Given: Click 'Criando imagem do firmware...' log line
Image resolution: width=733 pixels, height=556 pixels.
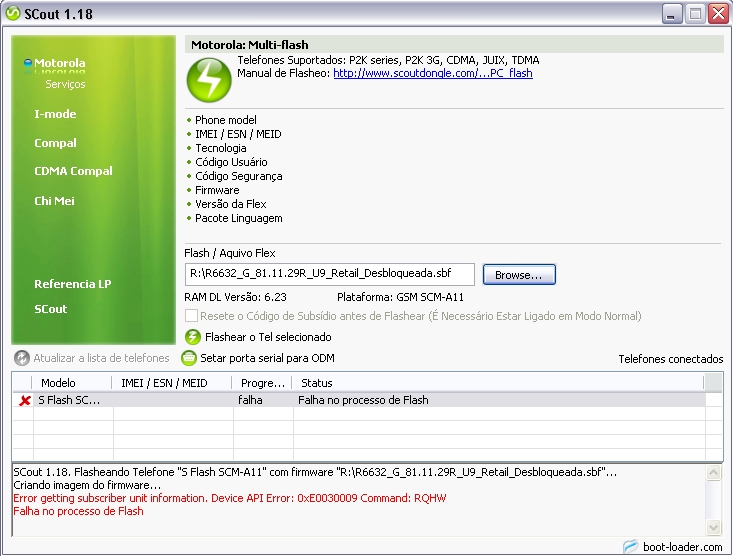Looking at the screenshot, I should point(87,485).
